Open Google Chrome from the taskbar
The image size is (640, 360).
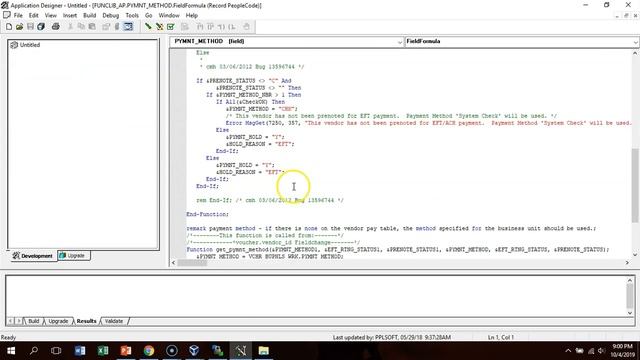149,351
